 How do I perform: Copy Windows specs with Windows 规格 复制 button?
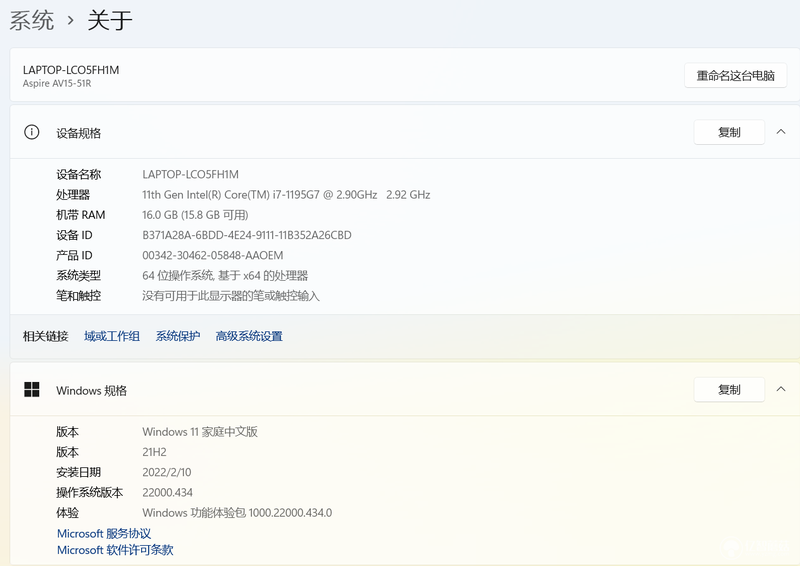[x=729, y=390]
